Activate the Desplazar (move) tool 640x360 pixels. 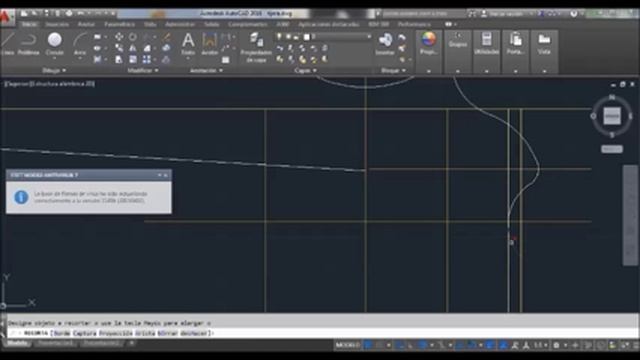tap(119, 37)
